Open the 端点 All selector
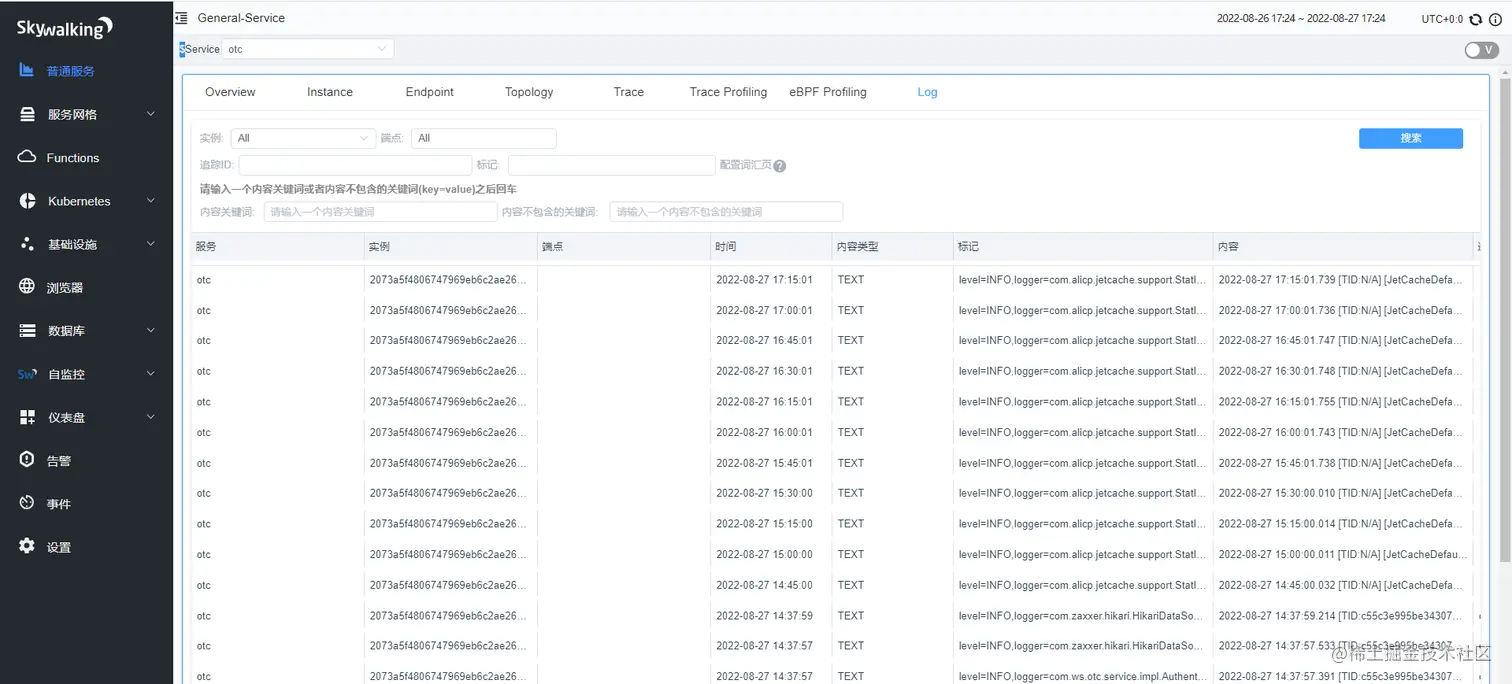This screenshot has width=1512, height=684. [x=484, y=138]
